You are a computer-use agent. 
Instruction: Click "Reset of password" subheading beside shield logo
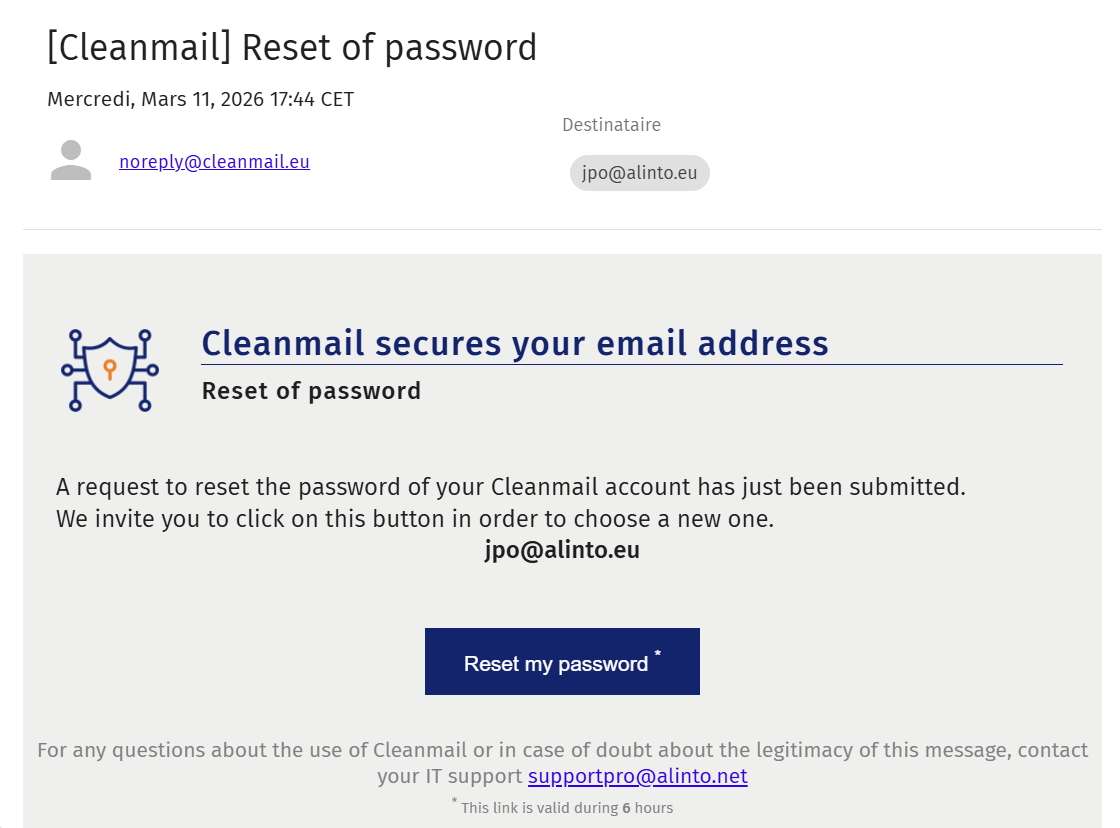(x=311, y=391)
